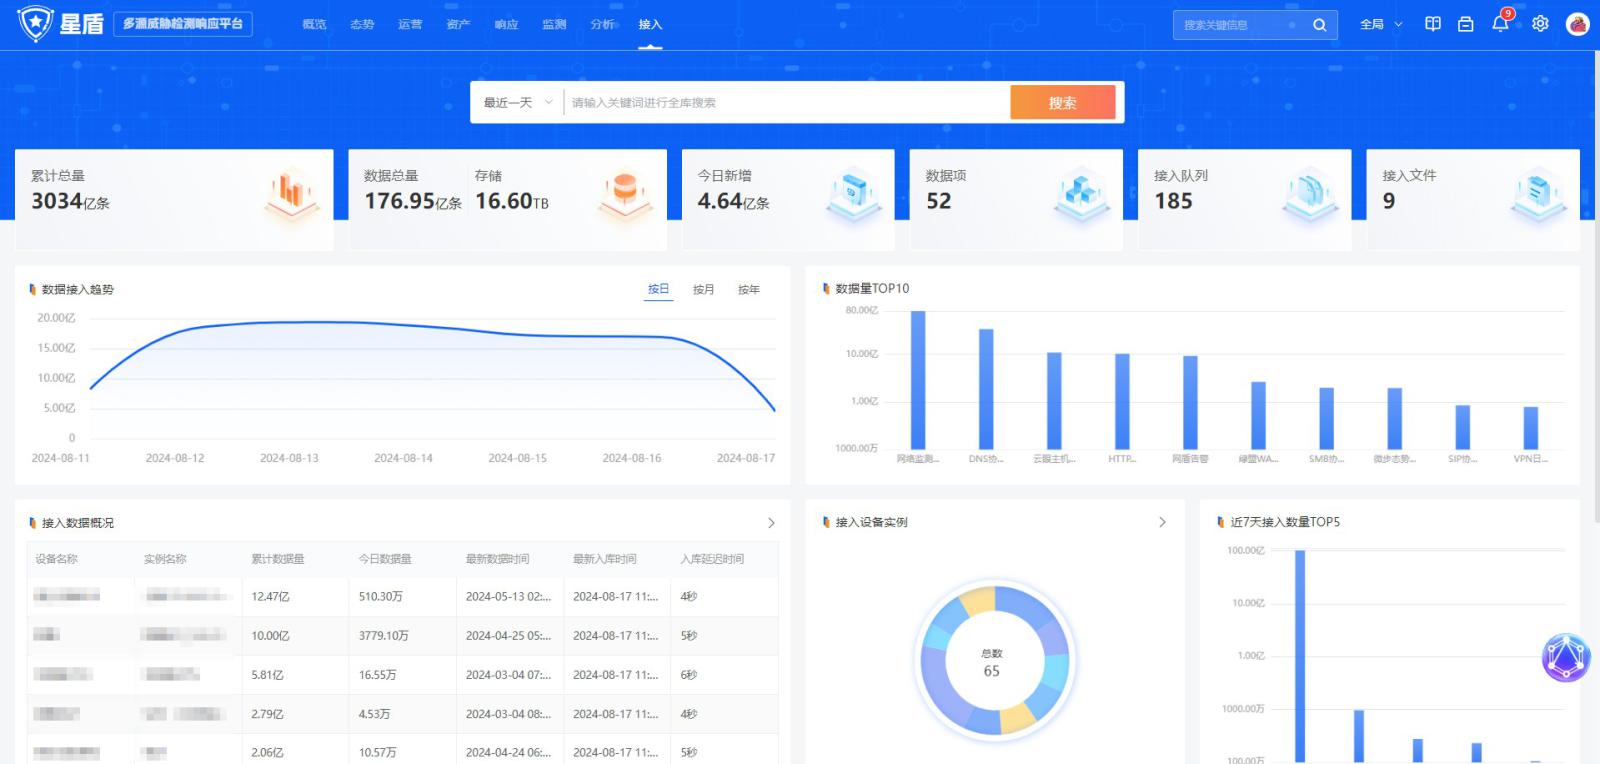Viewport: 1600px width, 764px height.
Task: Go to the 态势 menu tab
Action: pos(362,24)
